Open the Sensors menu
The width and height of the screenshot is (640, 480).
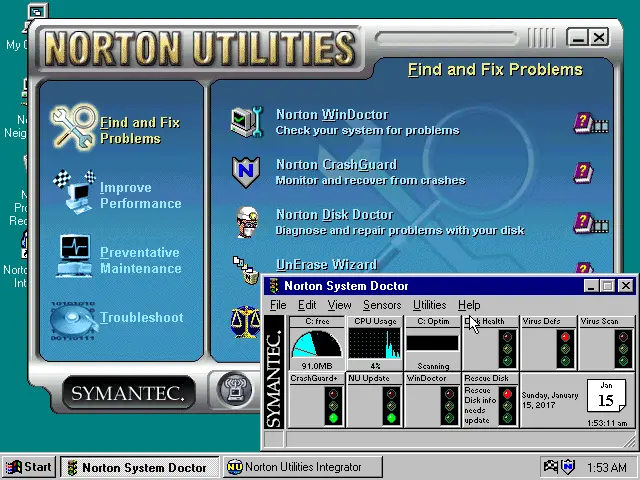pos(382,305)
